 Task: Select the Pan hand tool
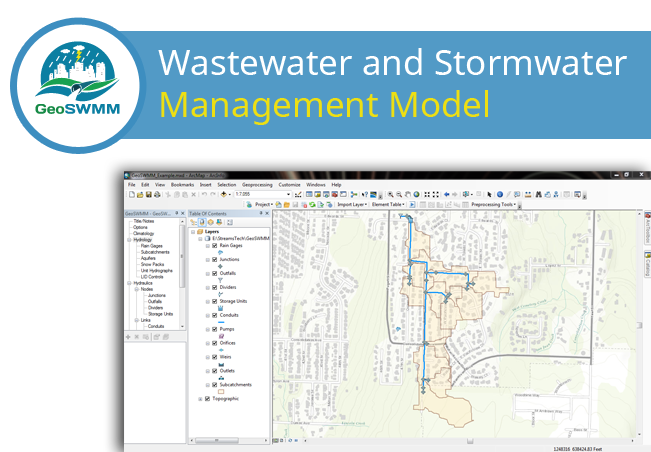coord(408,194)
